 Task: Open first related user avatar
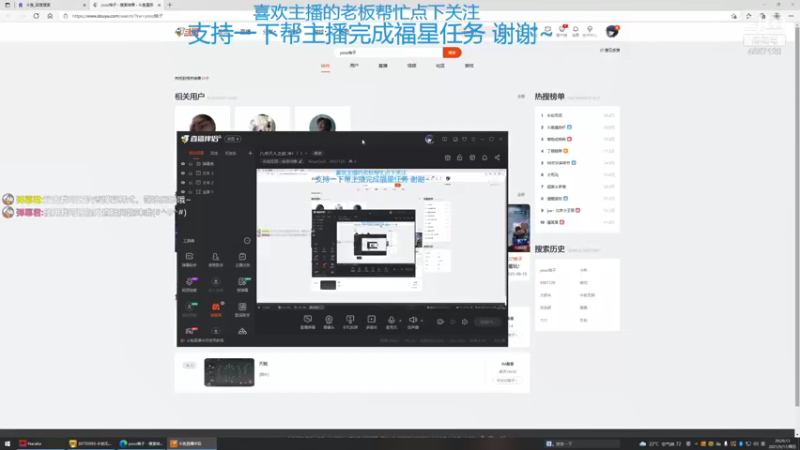[203, 123]
